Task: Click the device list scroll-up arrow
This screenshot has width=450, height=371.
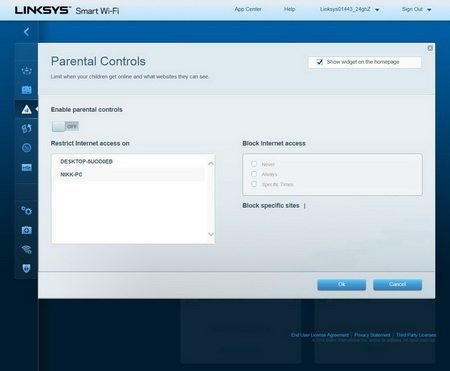Action: pyautogui.click(x=211, y=163)
